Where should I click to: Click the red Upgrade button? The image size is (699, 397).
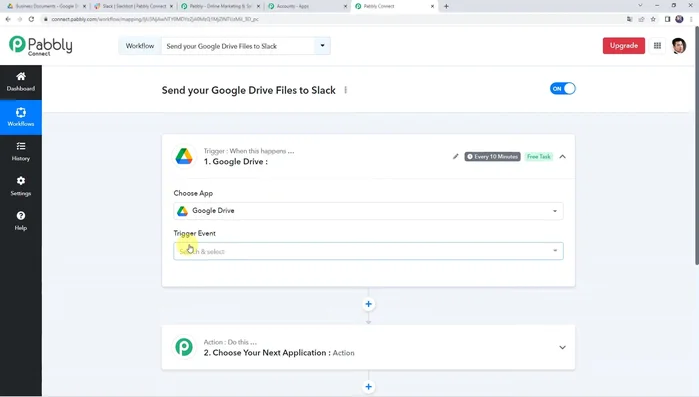624,45
